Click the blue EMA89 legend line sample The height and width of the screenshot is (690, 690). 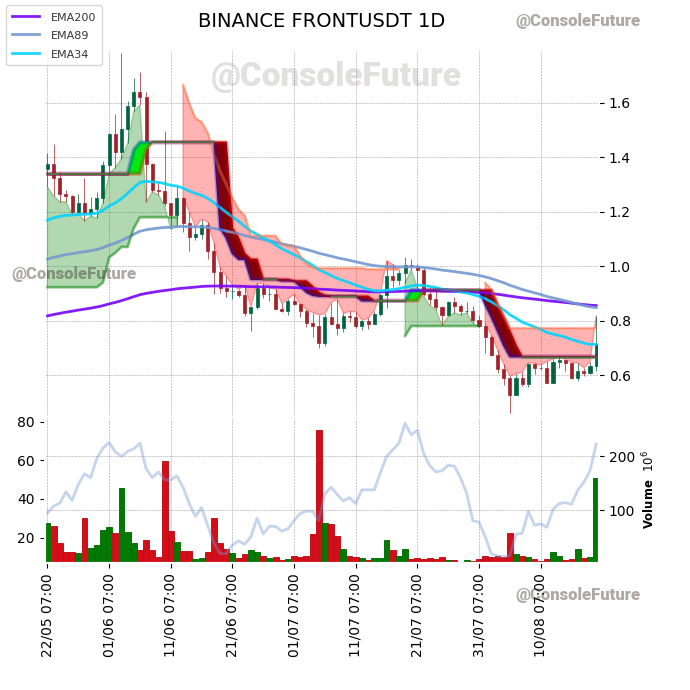(26, 35)
